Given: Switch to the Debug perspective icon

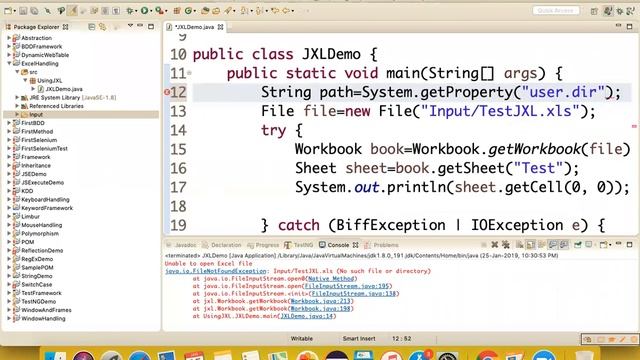Looking at the screenshot, I should coord(620,11).
